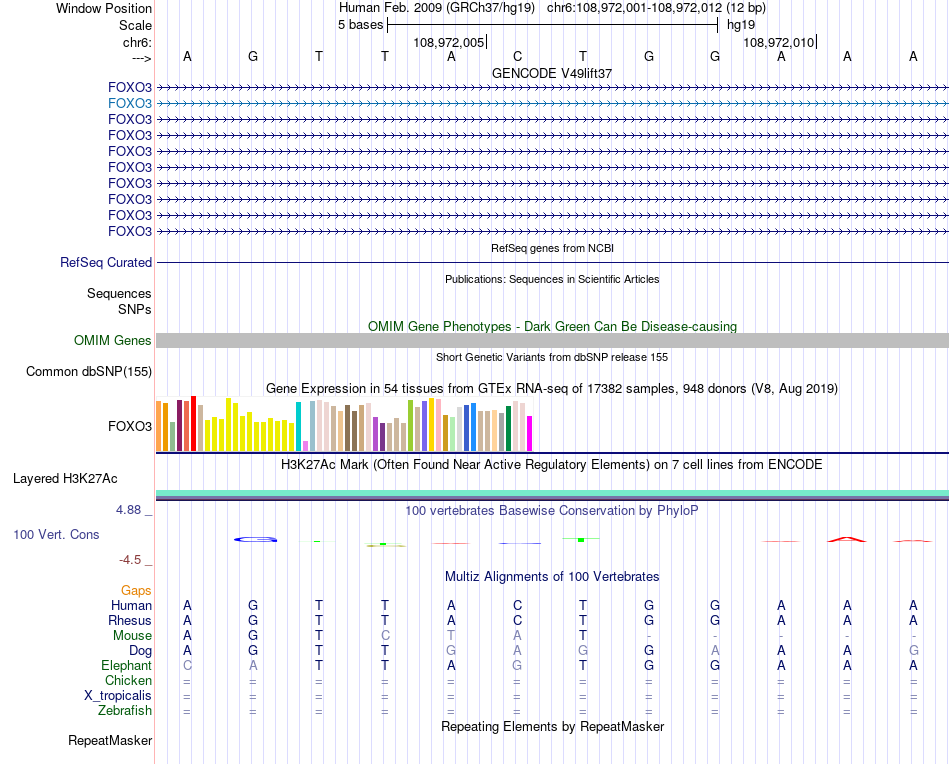
Task: Click the faded C in the Elephant row
Action: pyautogui.click(x=187, y=665)
